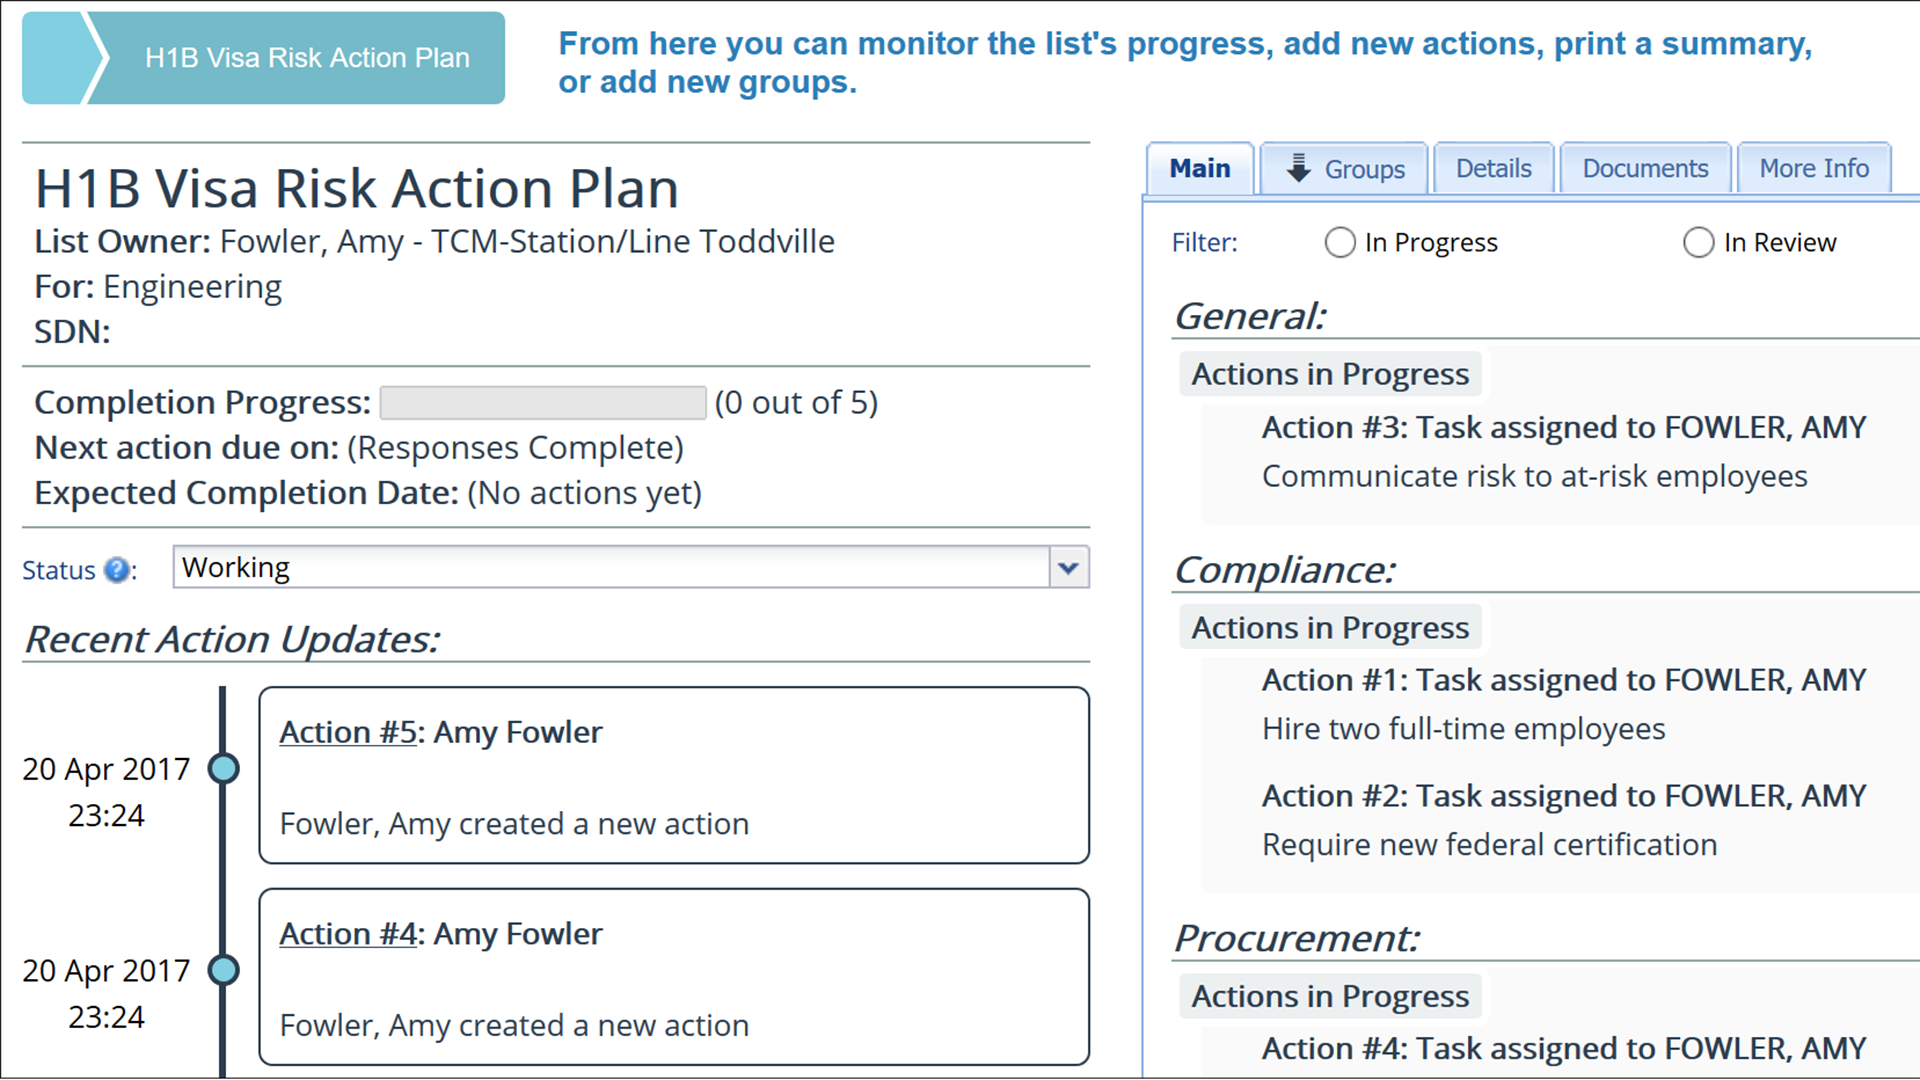Switch to the More Info tab
Image resolution: width=1920 pixels, height=1080 pixels.
click(1814, 168)
